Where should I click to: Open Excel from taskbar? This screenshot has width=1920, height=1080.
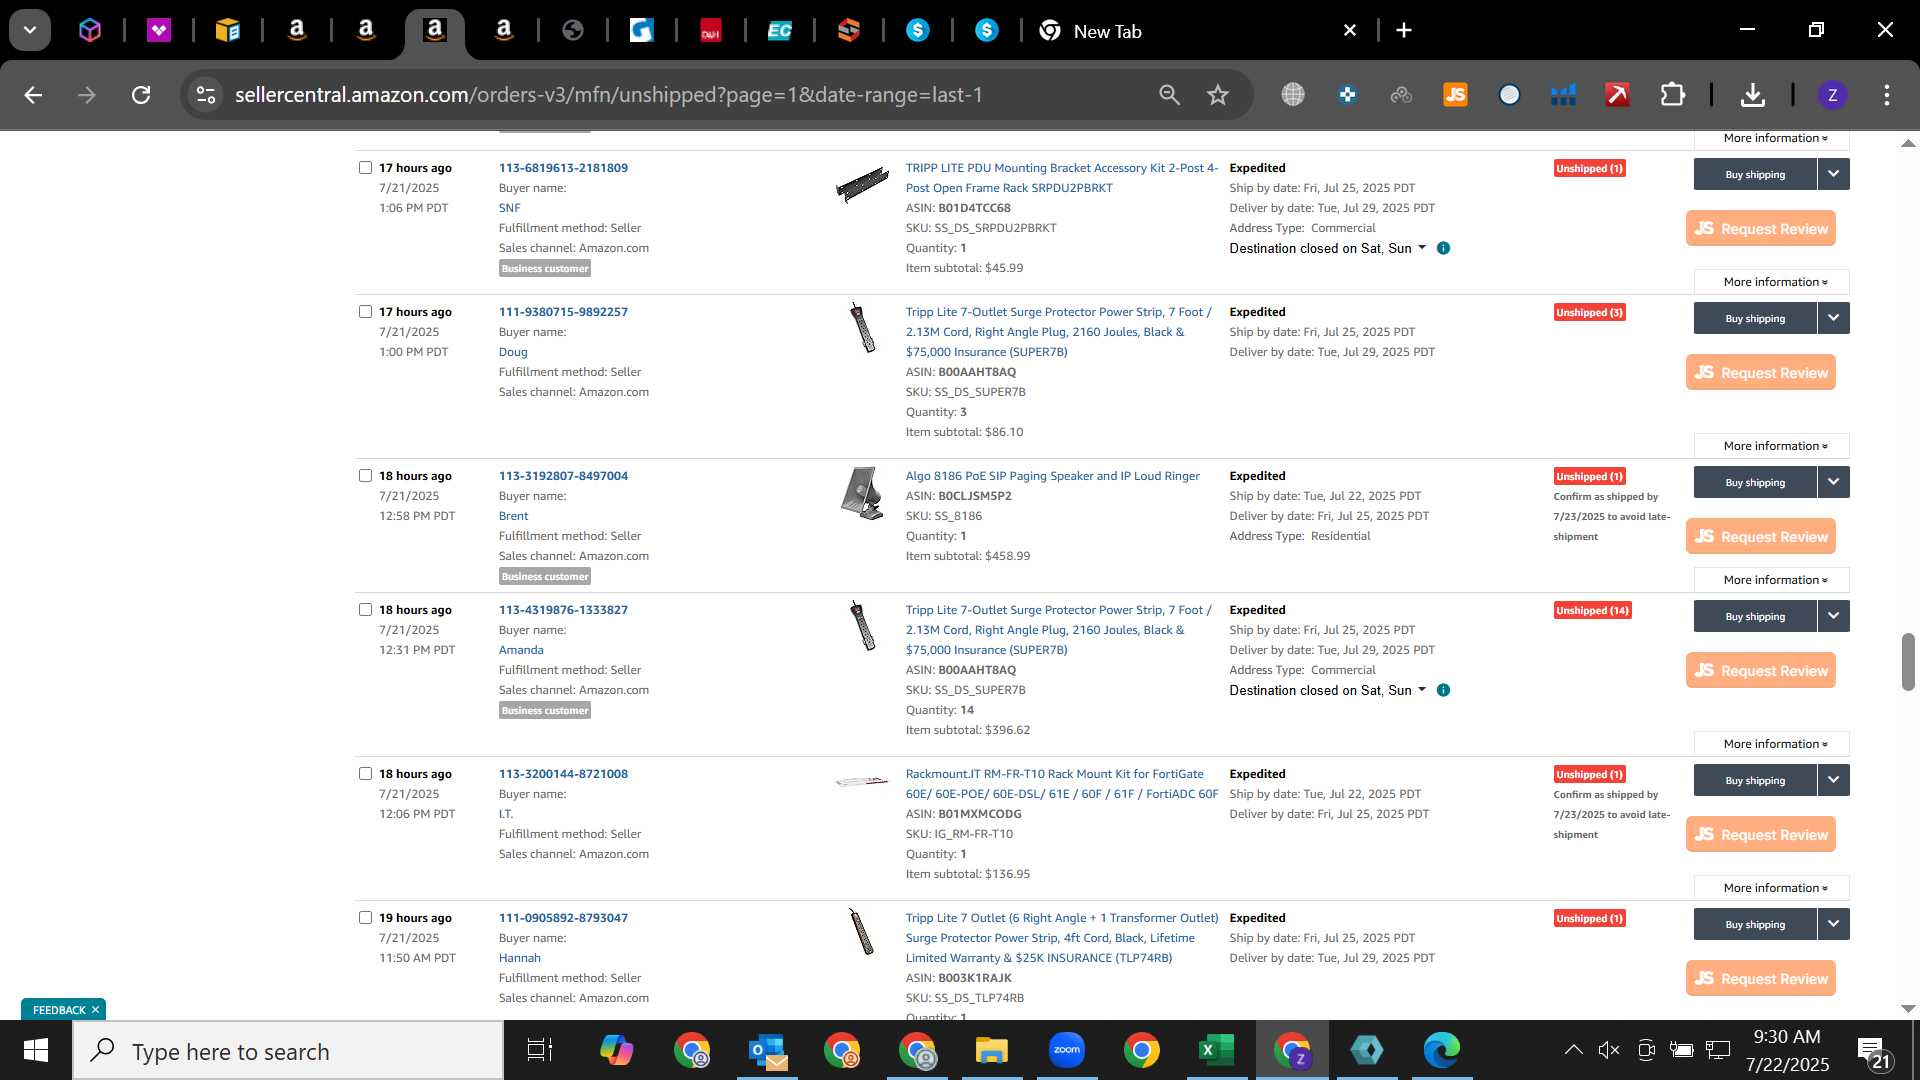click(x=1216, y=1051)
